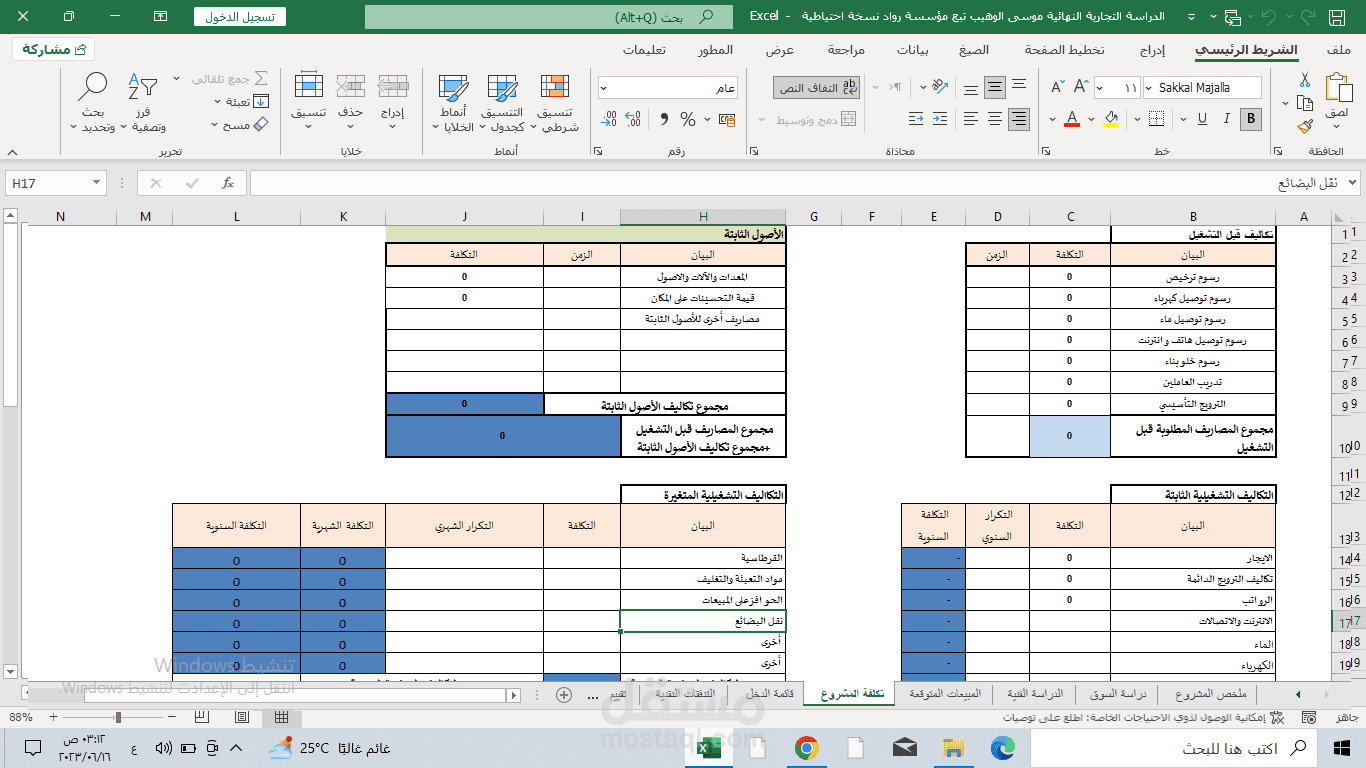Image resolution: width=1366 pixels, height=768 pixels.
Task: Click the Sign in (تسجيل الدخول) button
Action: point(240,17)
